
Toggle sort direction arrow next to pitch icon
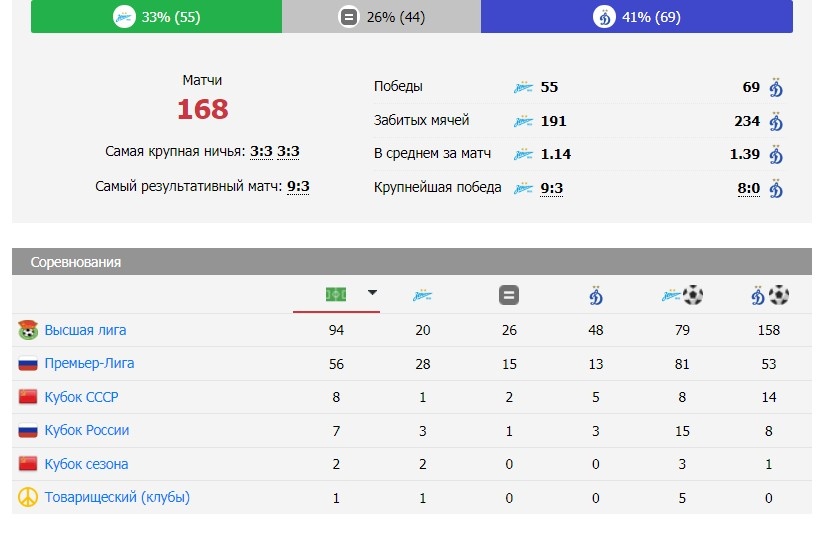pyautogui.click(x=372, y=293)
